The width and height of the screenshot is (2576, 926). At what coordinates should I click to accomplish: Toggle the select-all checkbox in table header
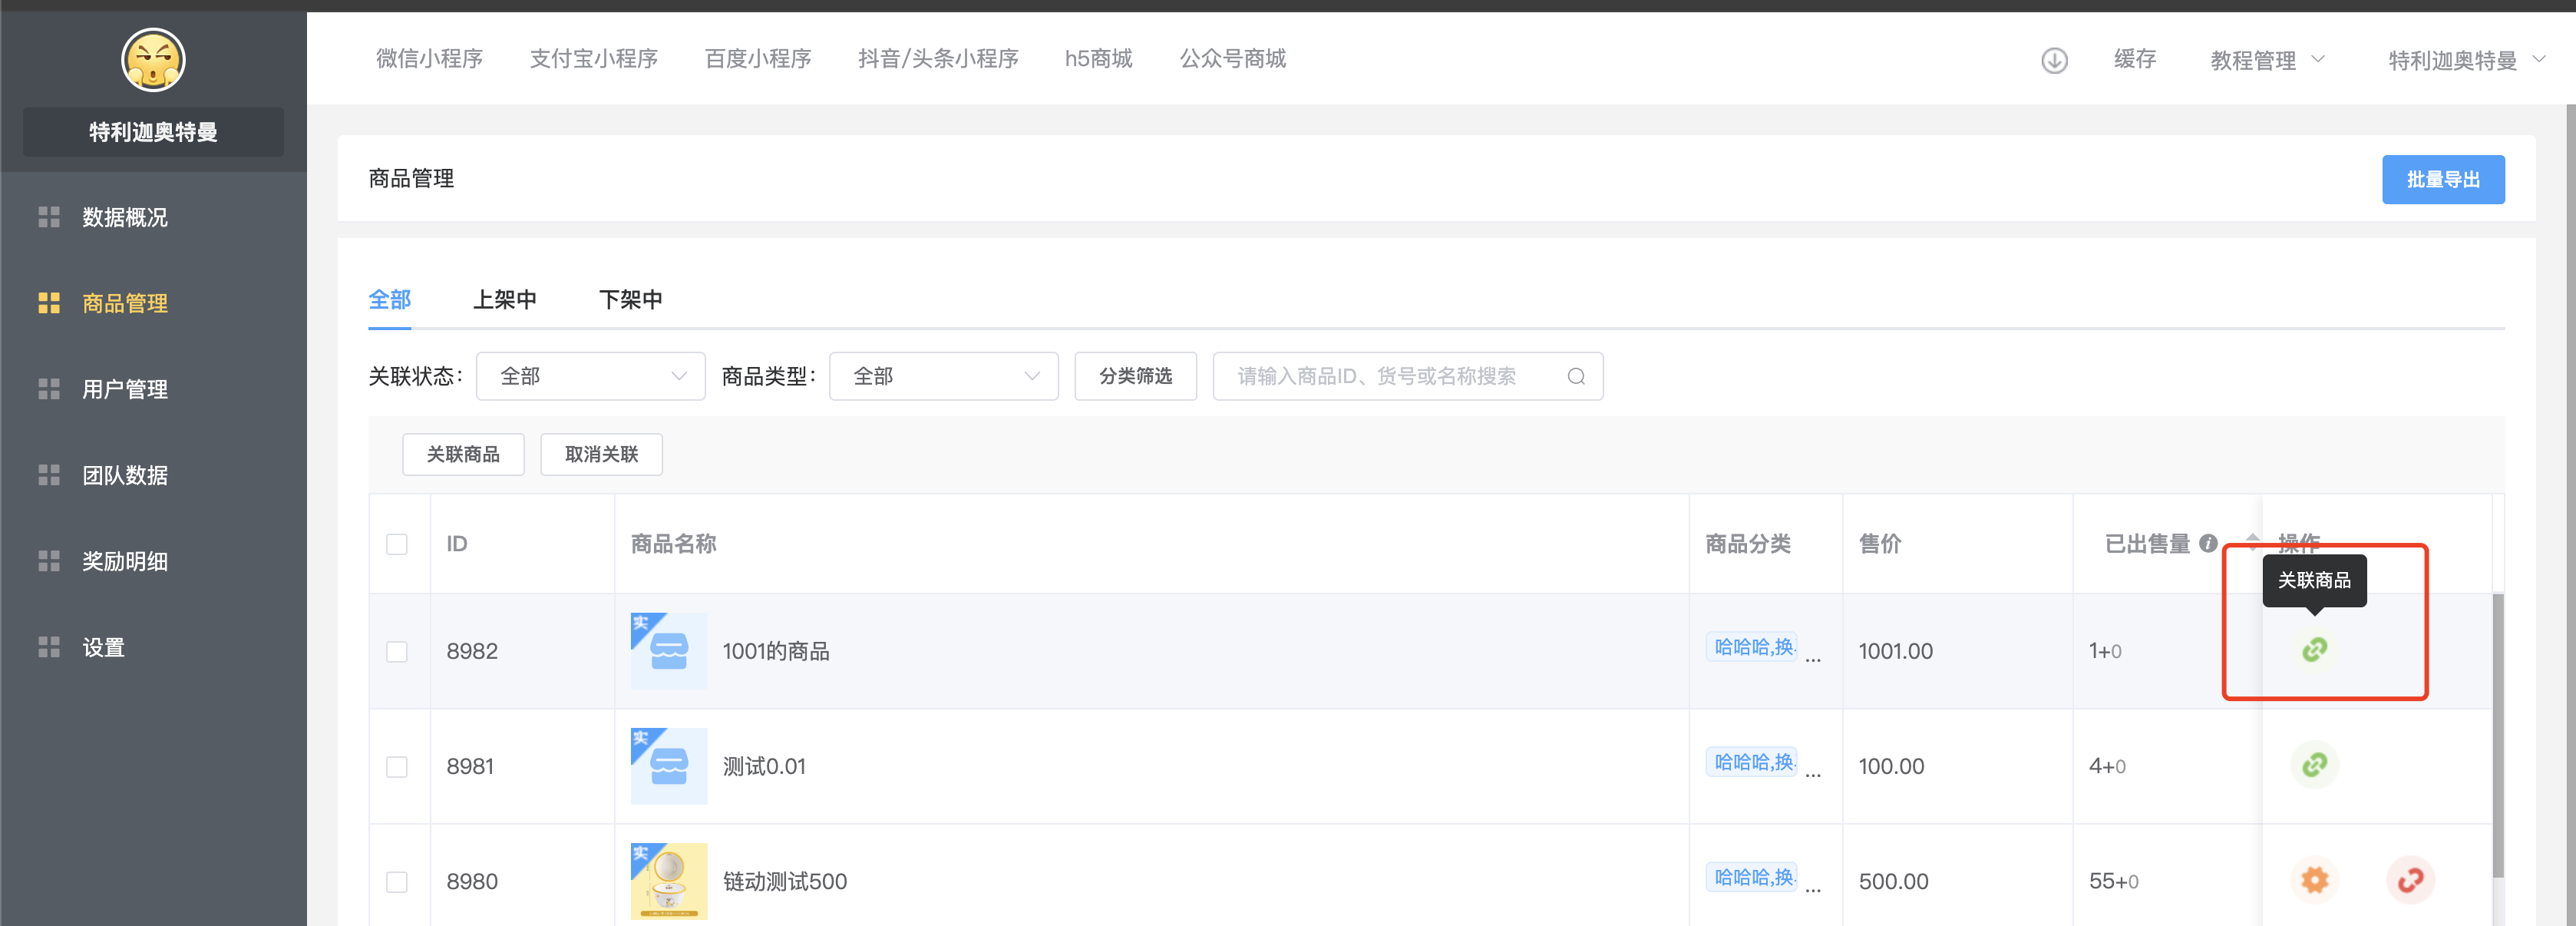coord(397,544)
